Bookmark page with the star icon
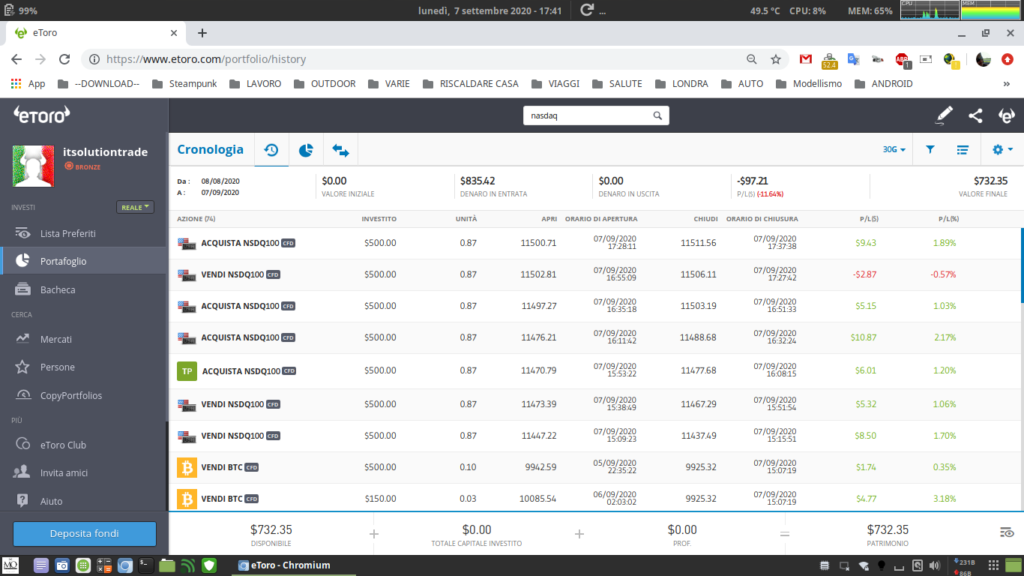 (776, 59)
